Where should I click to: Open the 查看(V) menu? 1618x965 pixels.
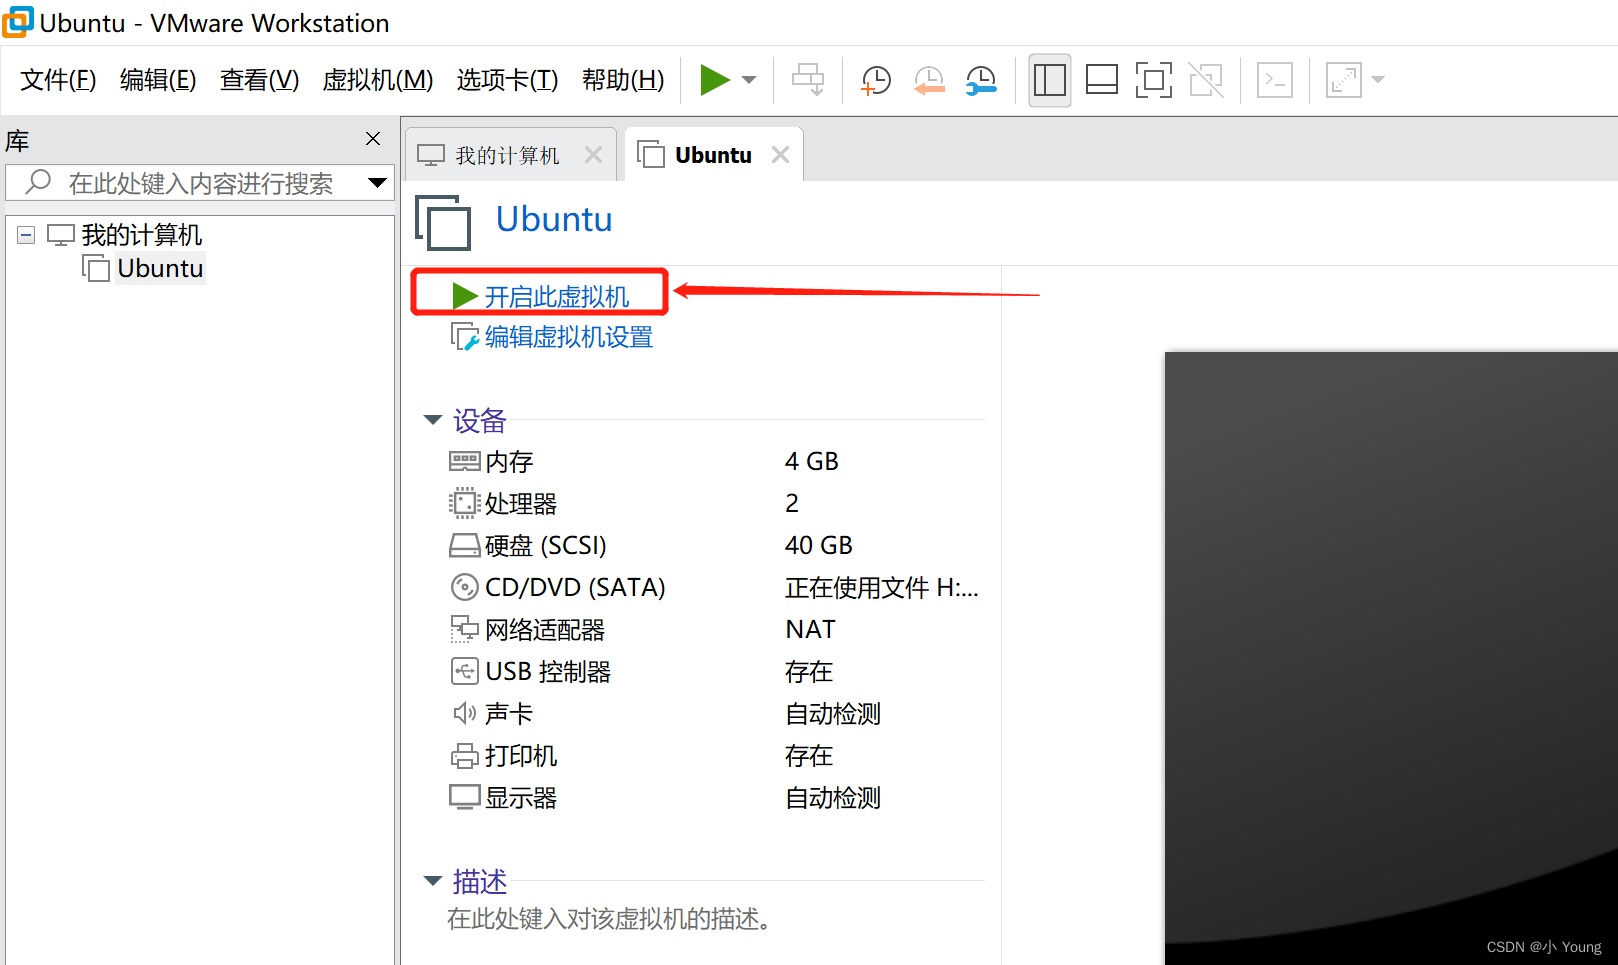click(259, 80)
